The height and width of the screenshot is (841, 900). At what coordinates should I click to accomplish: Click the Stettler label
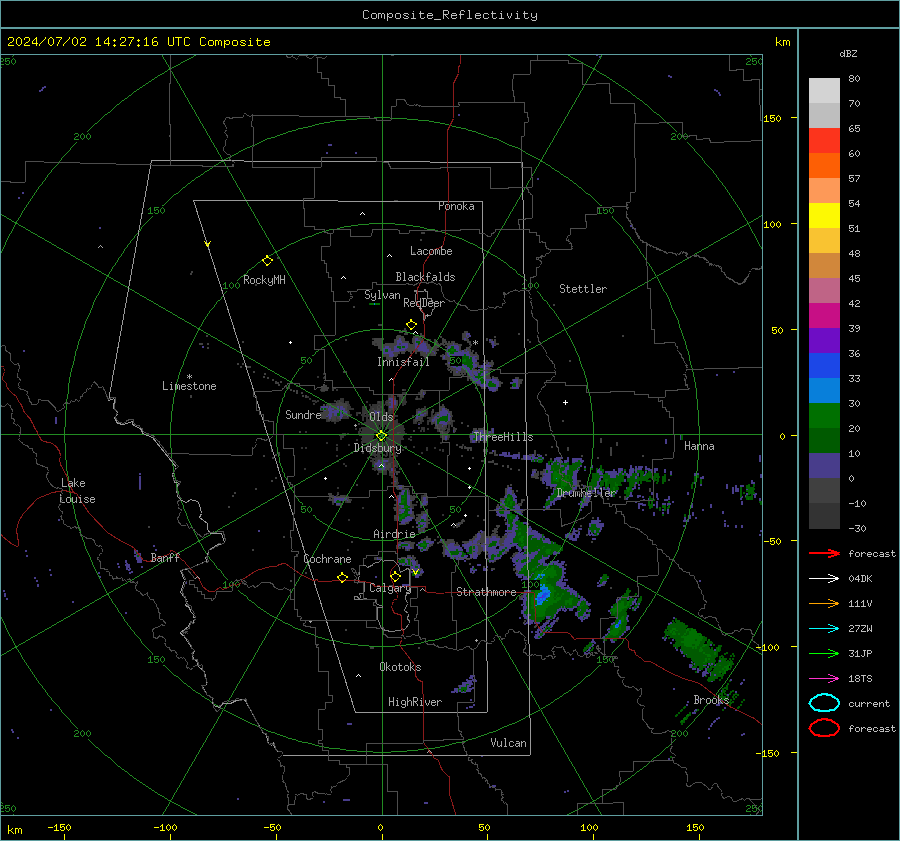point(583,289)
